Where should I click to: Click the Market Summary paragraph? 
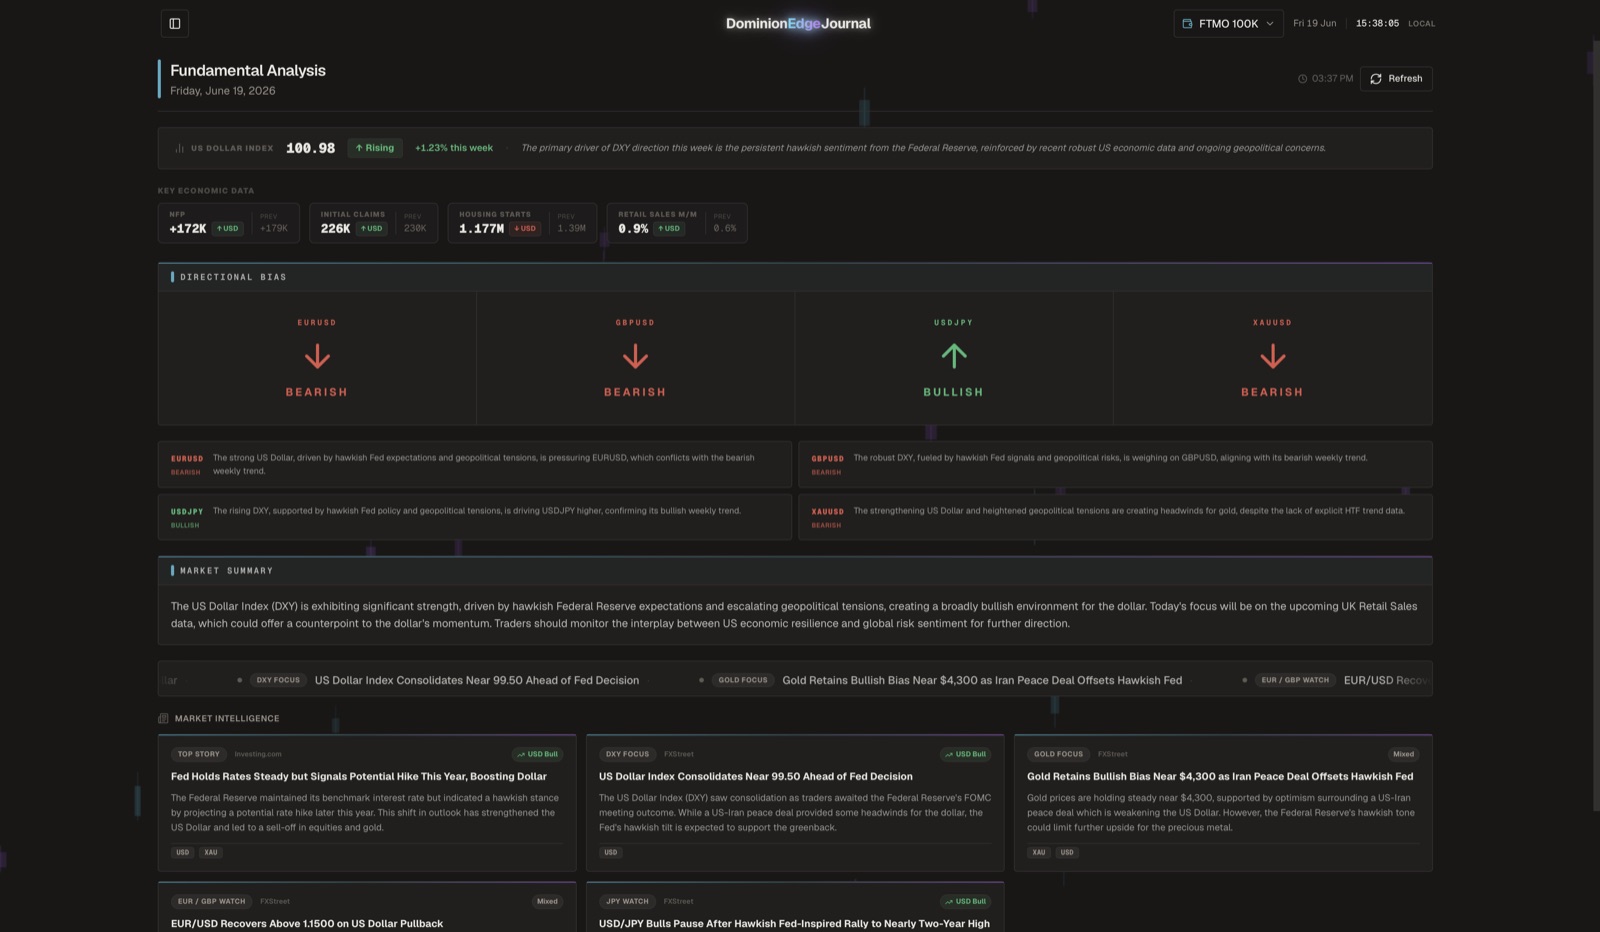tap(794, 614)
